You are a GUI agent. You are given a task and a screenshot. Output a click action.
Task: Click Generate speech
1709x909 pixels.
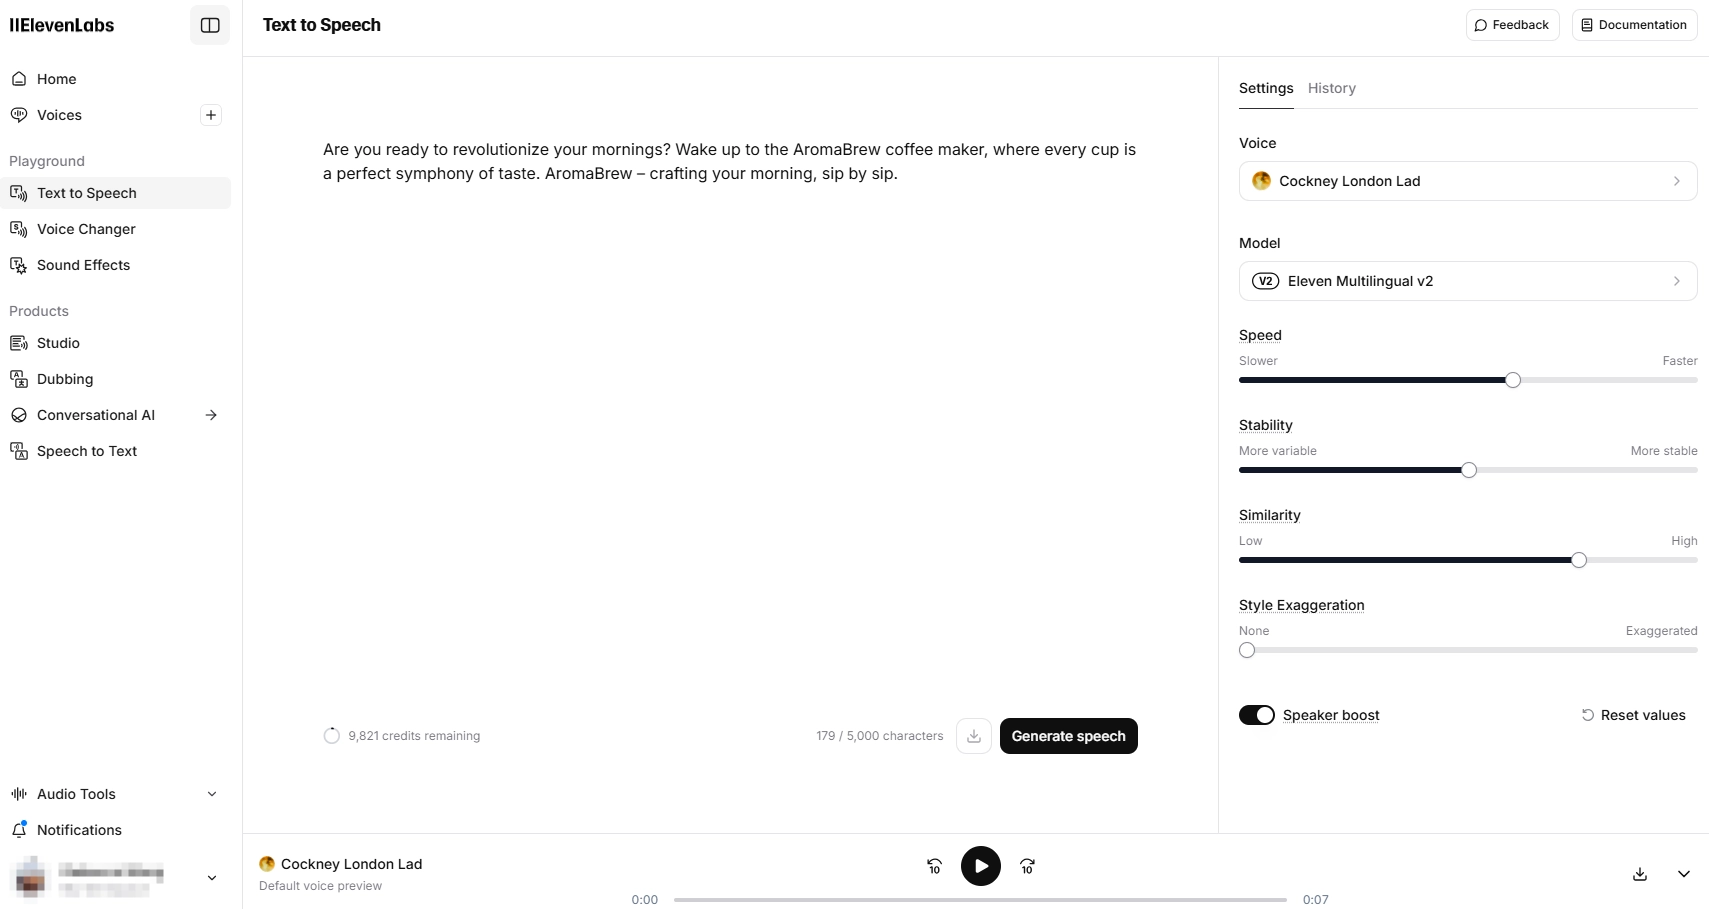(x=1068, y=735)
